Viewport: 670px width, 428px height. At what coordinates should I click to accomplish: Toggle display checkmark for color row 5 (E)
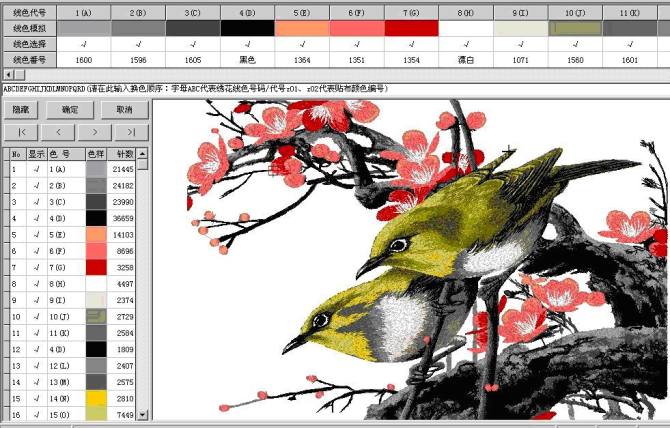(35, 234)
